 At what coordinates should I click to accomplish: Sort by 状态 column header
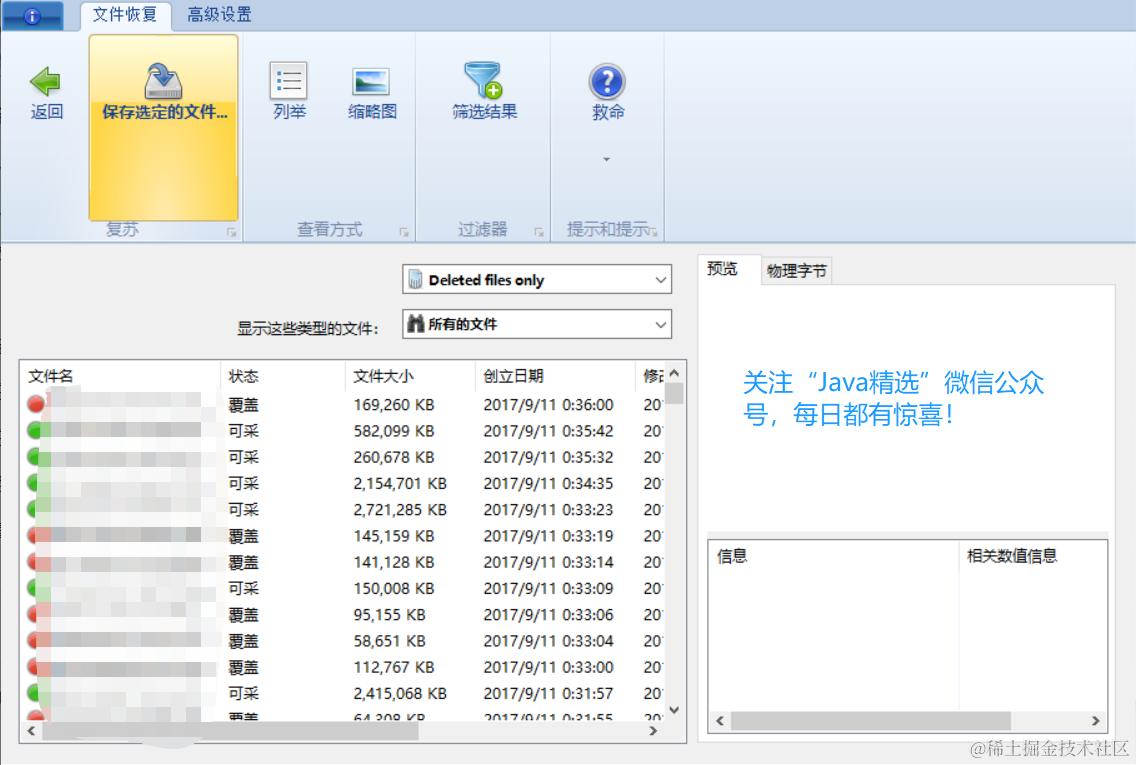click(283, 376)
